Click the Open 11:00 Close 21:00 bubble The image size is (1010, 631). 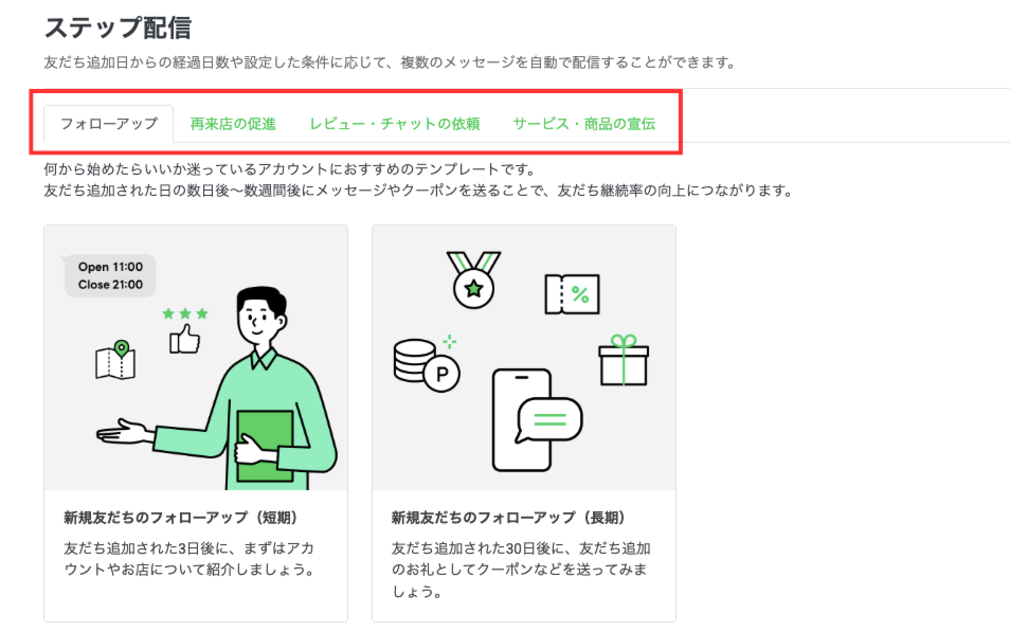click(110, 276)
